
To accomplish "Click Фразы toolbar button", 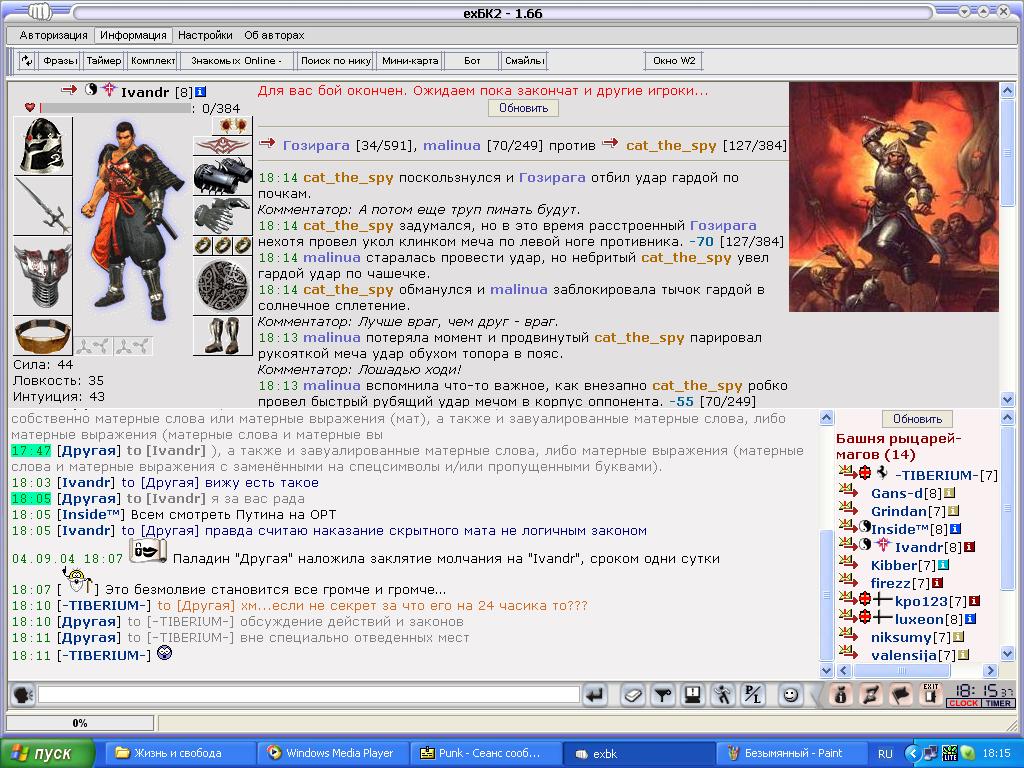I will 60,61.
